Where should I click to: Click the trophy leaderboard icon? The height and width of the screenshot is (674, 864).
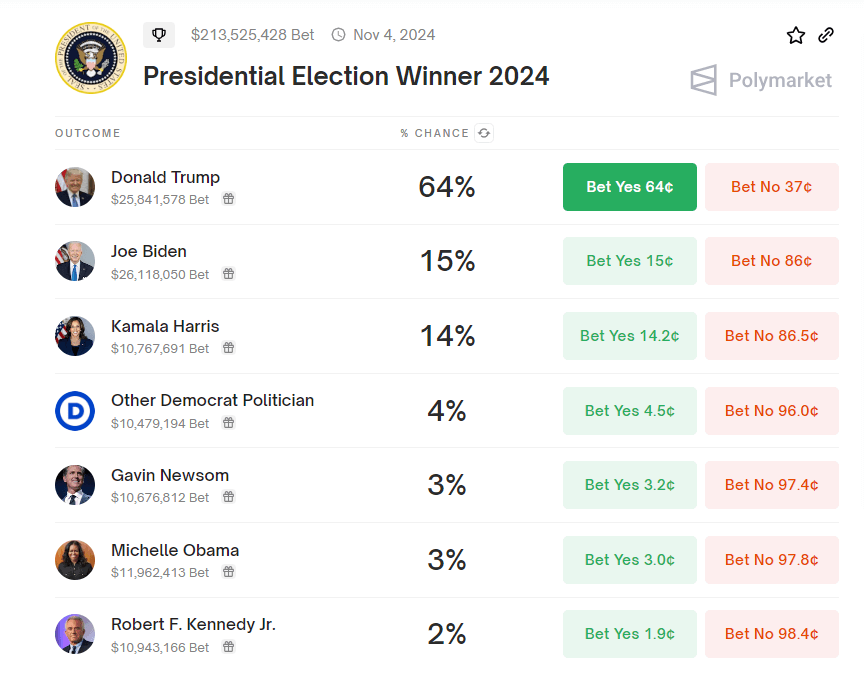[158, 34]
